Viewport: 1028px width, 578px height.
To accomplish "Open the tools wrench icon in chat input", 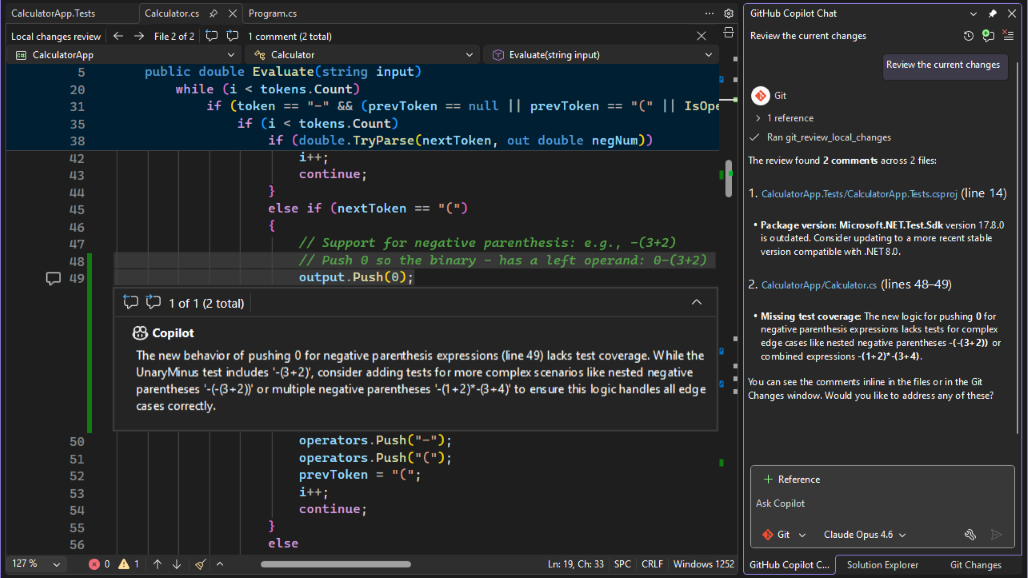I will 970,535.
